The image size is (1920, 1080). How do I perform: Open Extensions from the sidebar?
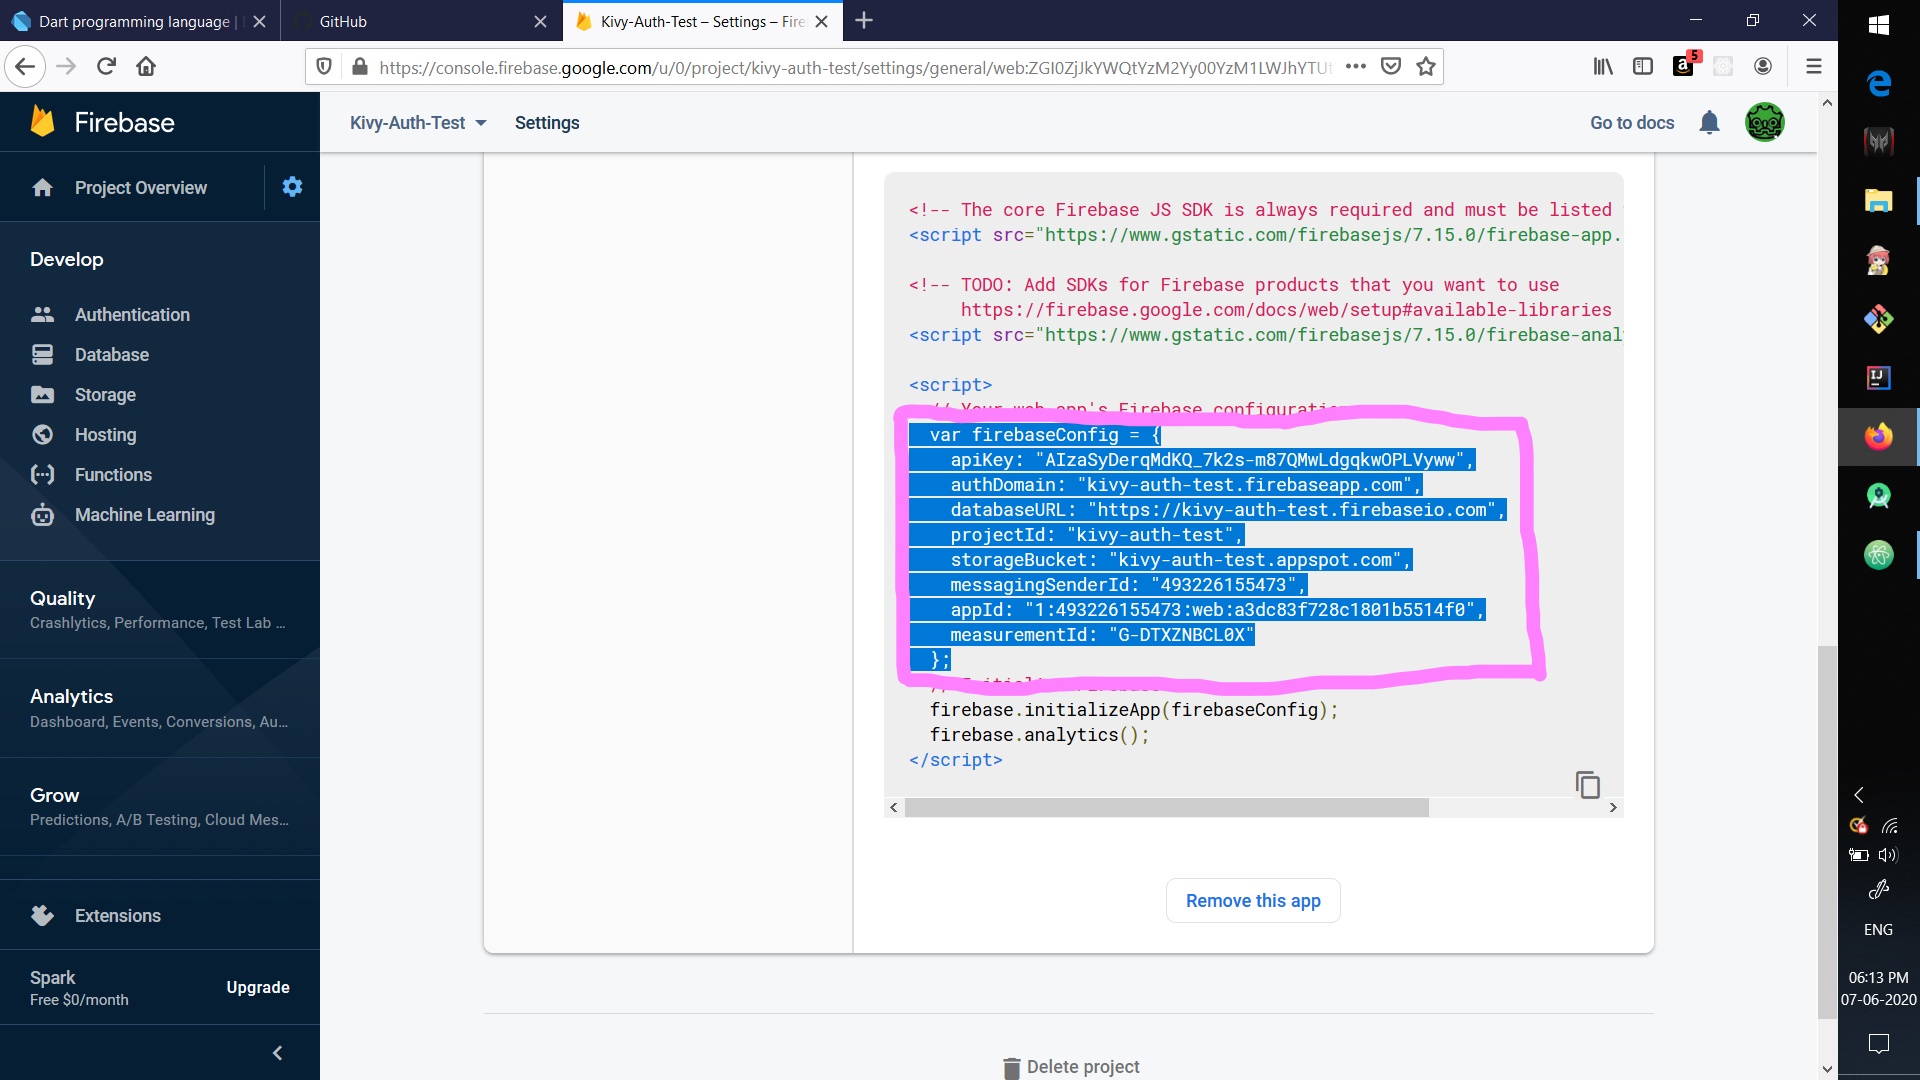[x=117, y=916]
